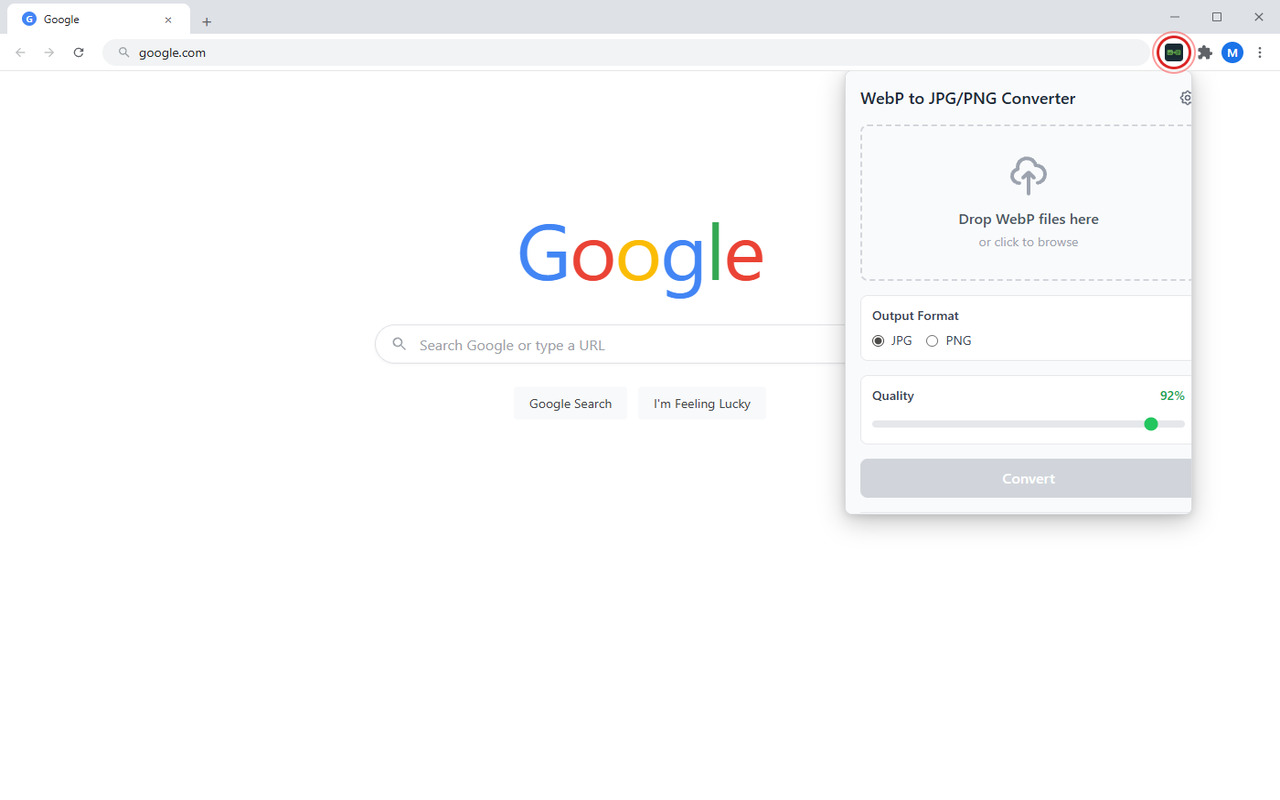The width and height of the screenshot is (1280, 800).
Task: Open the Chrome profile avatar M
Action: pyautogui.click(x=1232, y=52)
